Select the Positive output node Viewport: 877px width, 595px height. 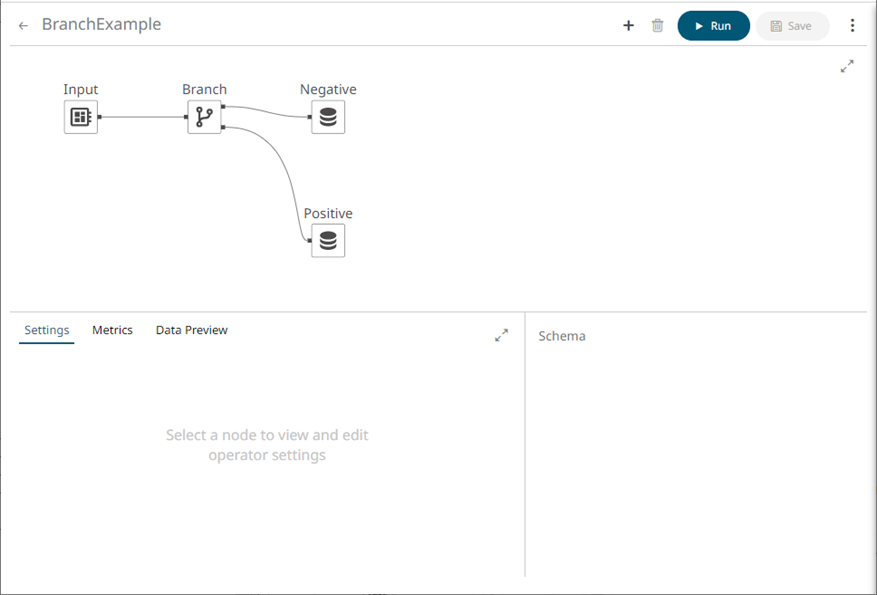coord(328,241)
